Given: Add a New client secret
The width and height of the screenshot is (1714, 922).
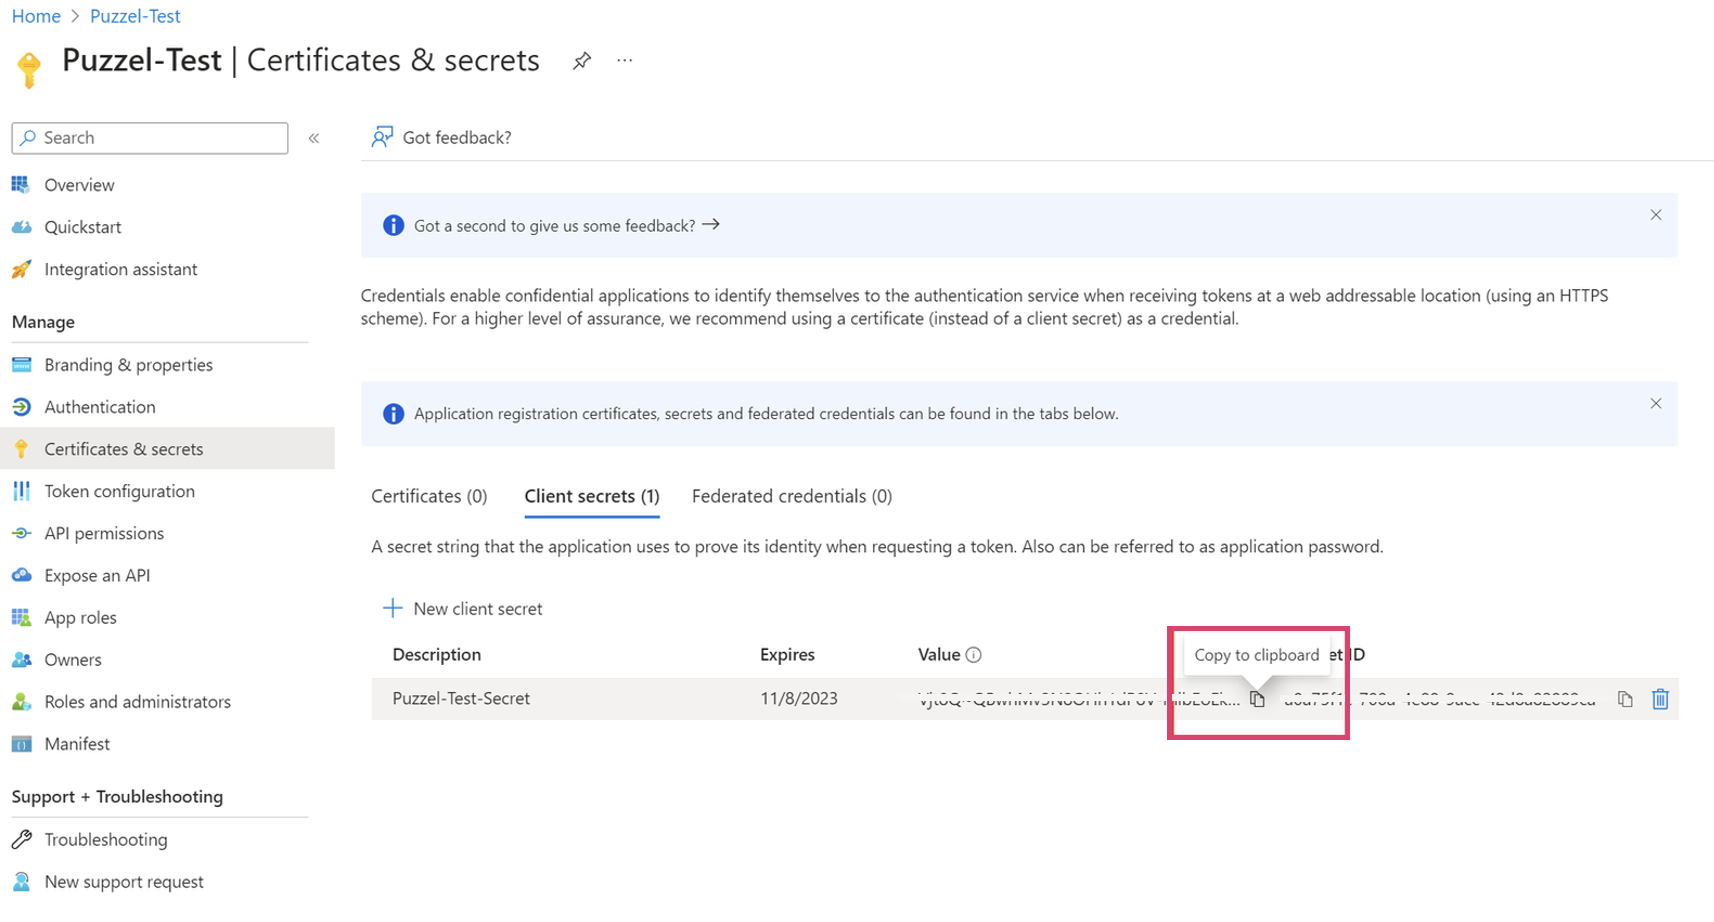Looking at the screenshot, I should (463, 608).
